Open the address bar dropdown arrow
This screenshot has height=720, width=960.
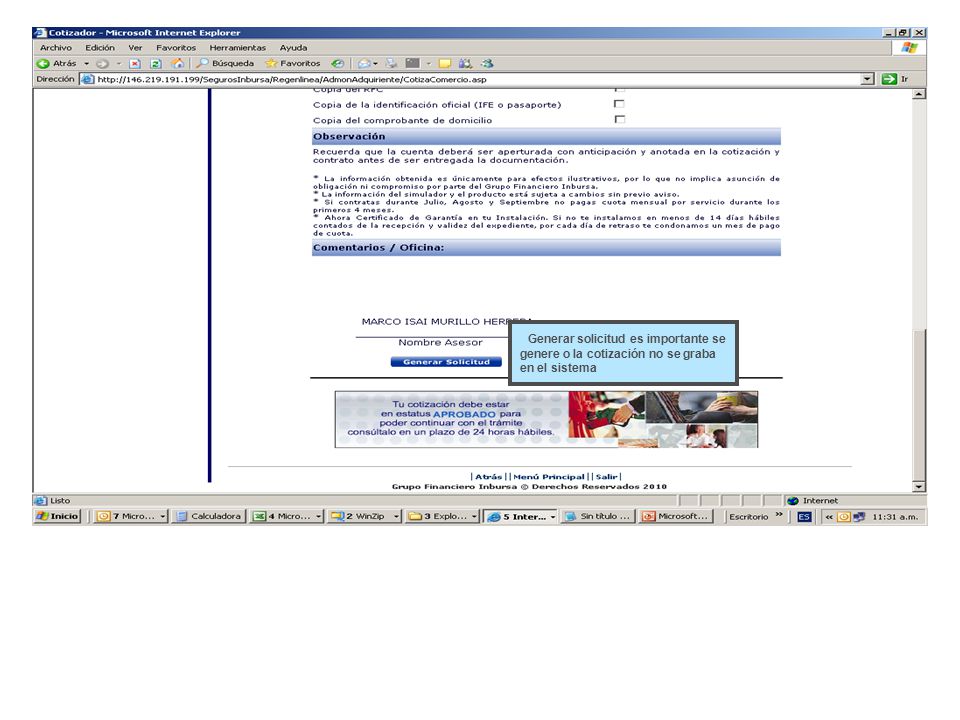pyautogui.click(x=868, y=79)
